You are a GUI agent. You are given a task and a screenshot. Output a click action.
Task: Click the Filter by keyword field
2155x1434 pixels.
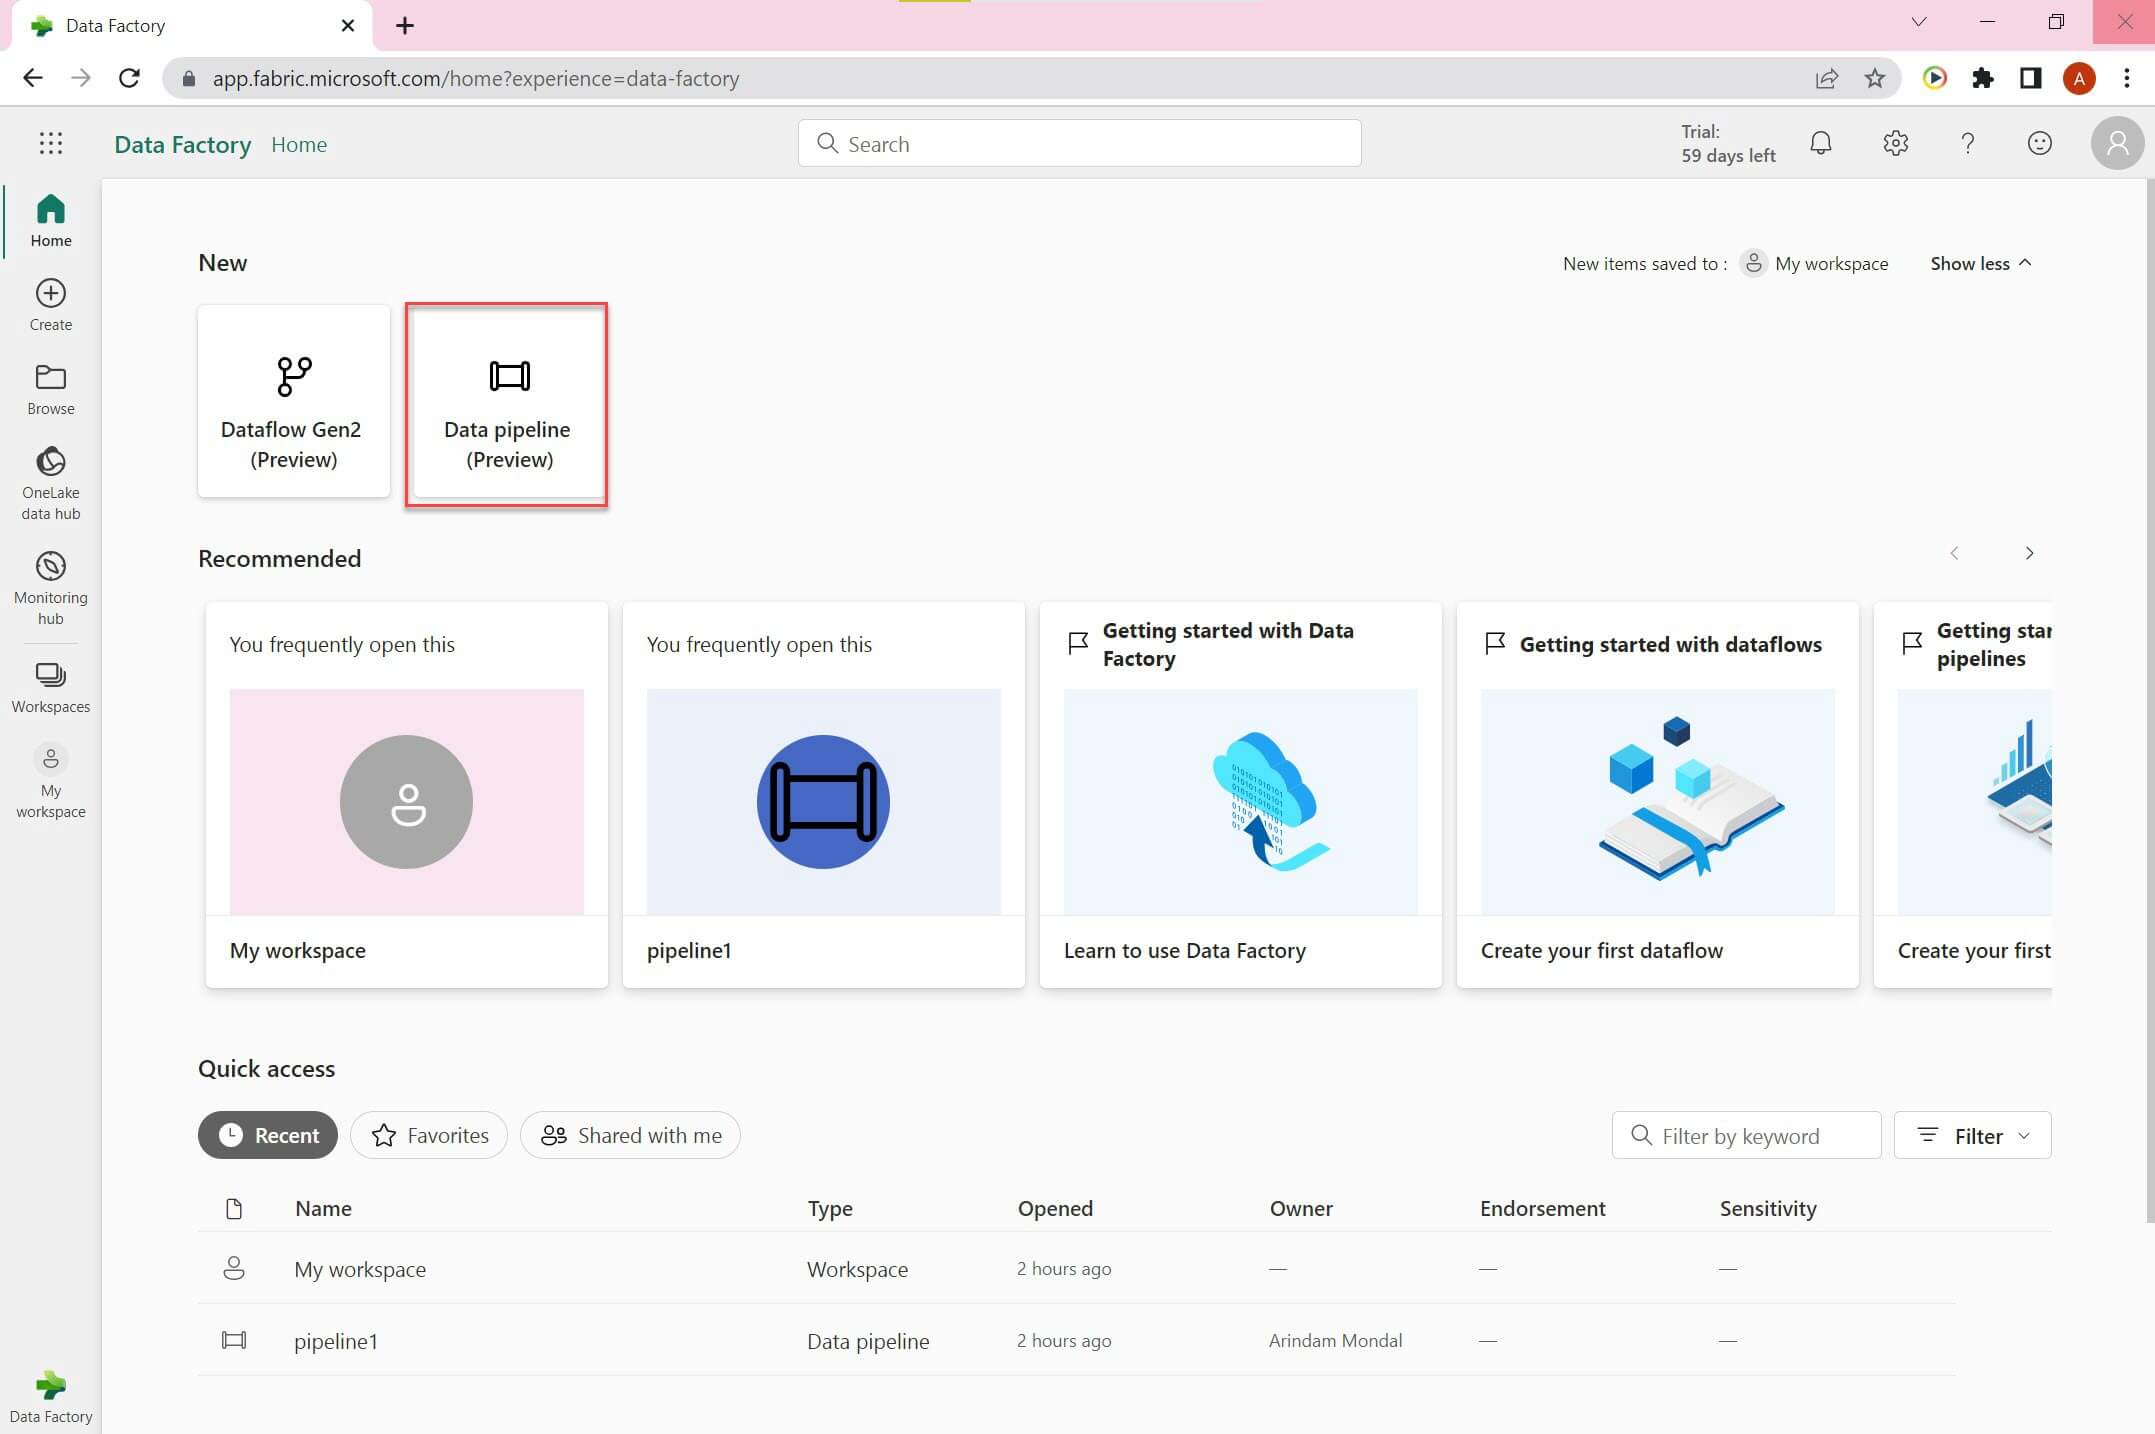[x=1746, y=1135]
